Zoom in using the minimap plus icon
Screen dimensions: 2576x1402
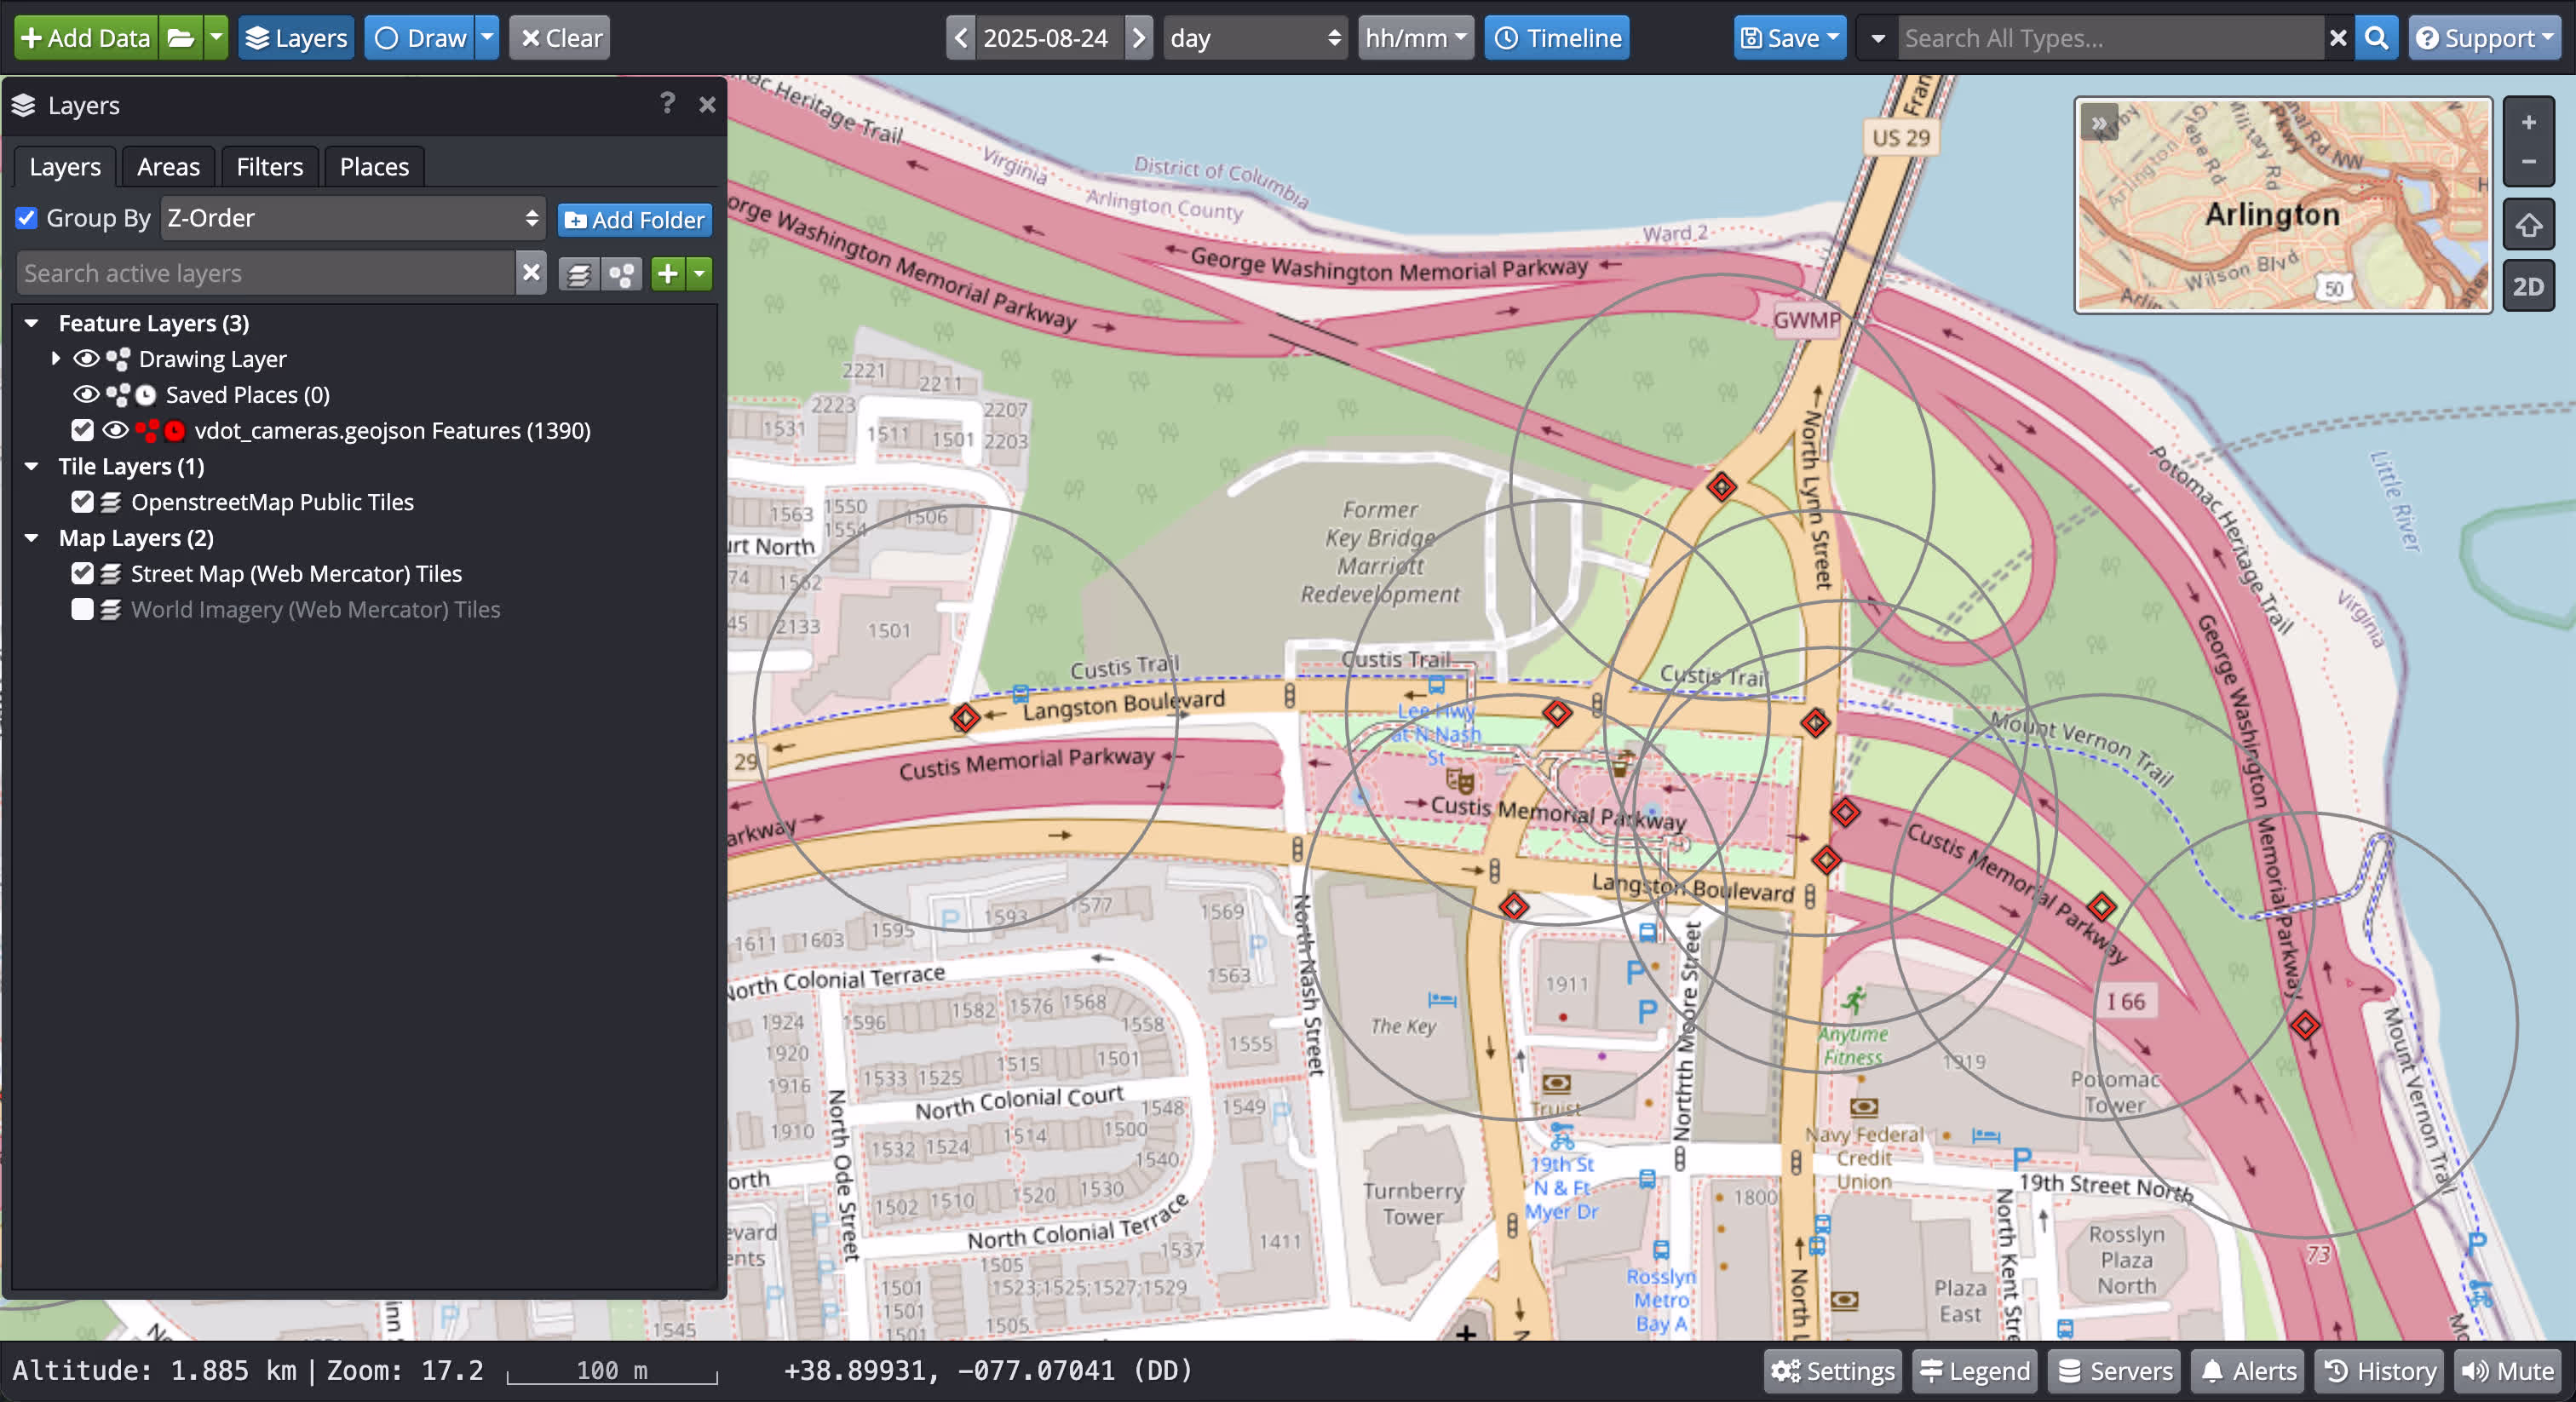(2528, 123)
